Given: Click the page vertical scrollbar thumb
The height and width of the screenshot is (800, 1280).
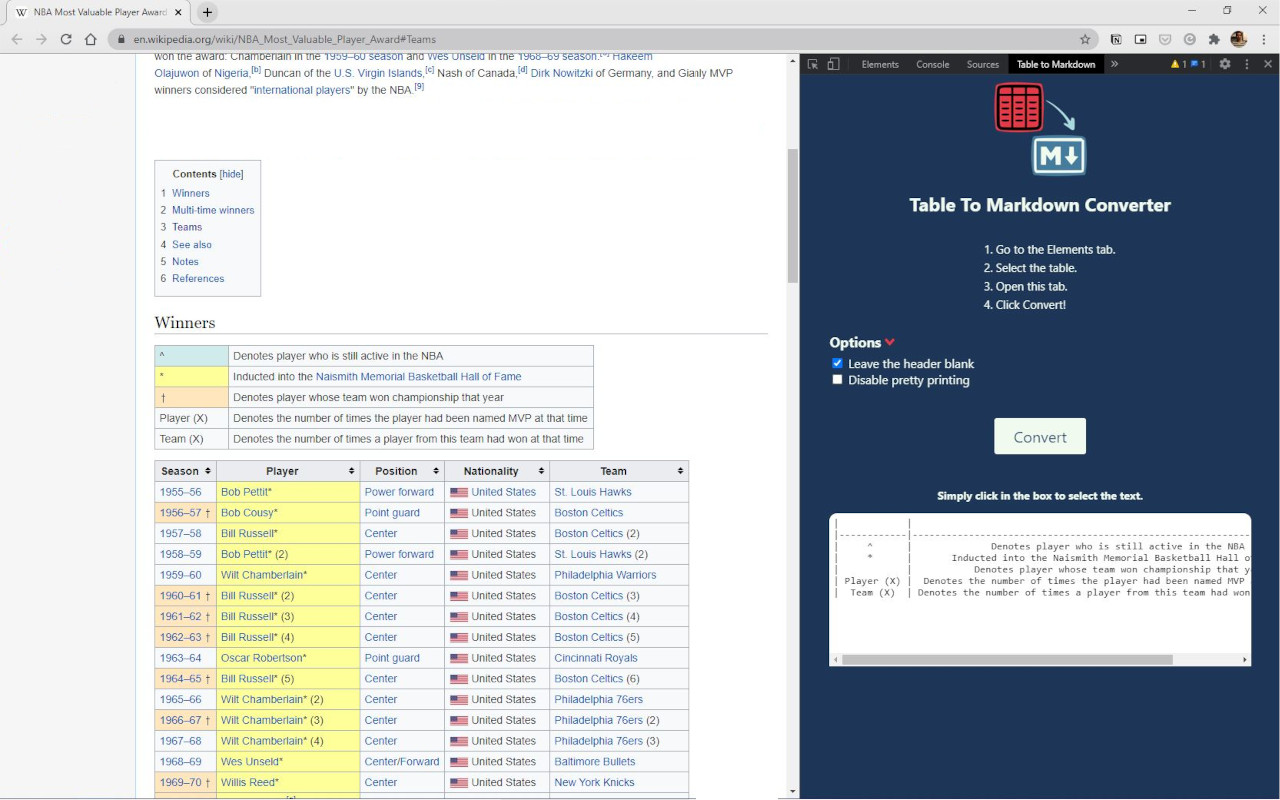Looking at the screenshot, I should [x=793, y=216].
